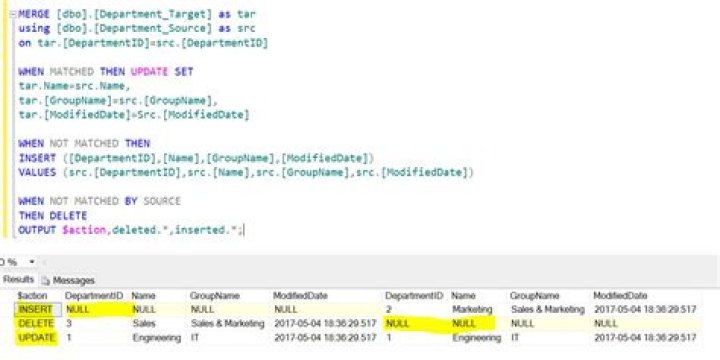The width and height of the screenshot is (720, 360).
Task: Click the VALUES code line
Action: 246,173
